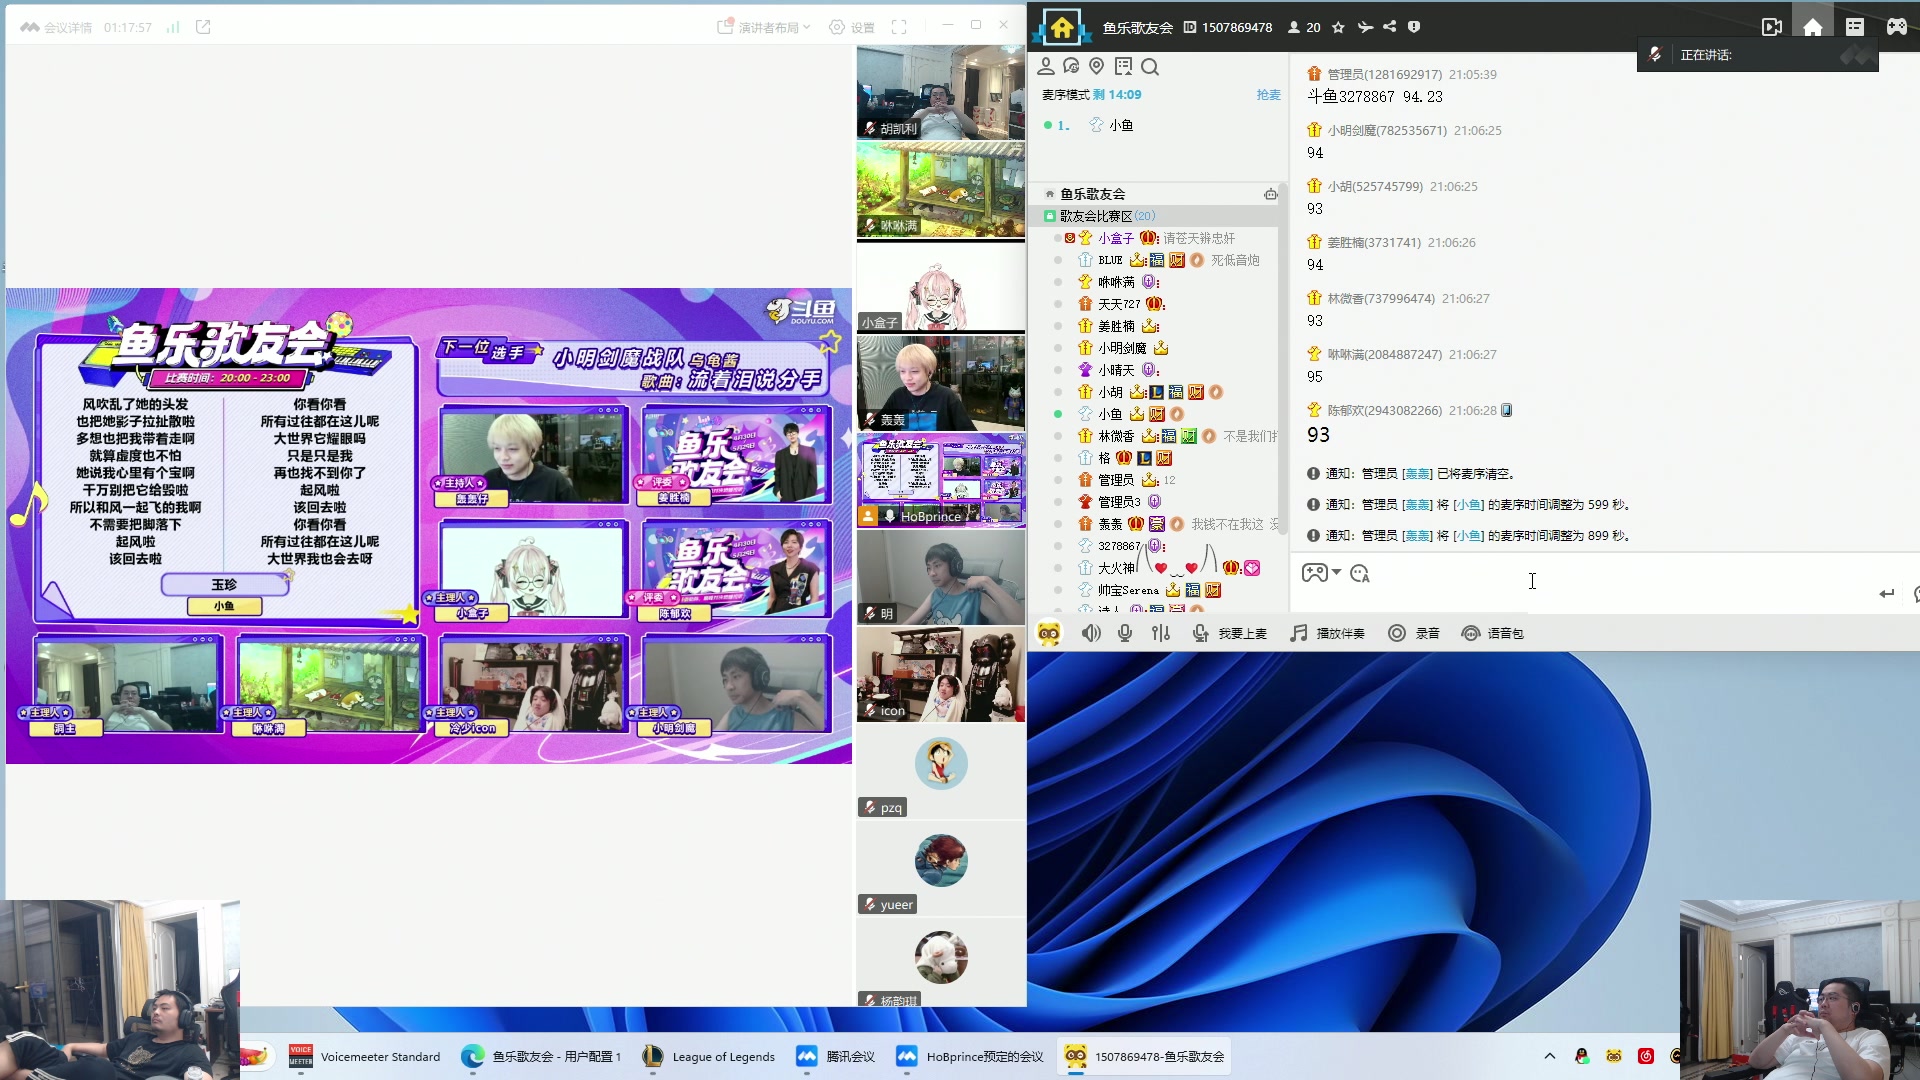Select user 小盒子 in member list
The image size is (1920, 1080).
[1116, 238]
